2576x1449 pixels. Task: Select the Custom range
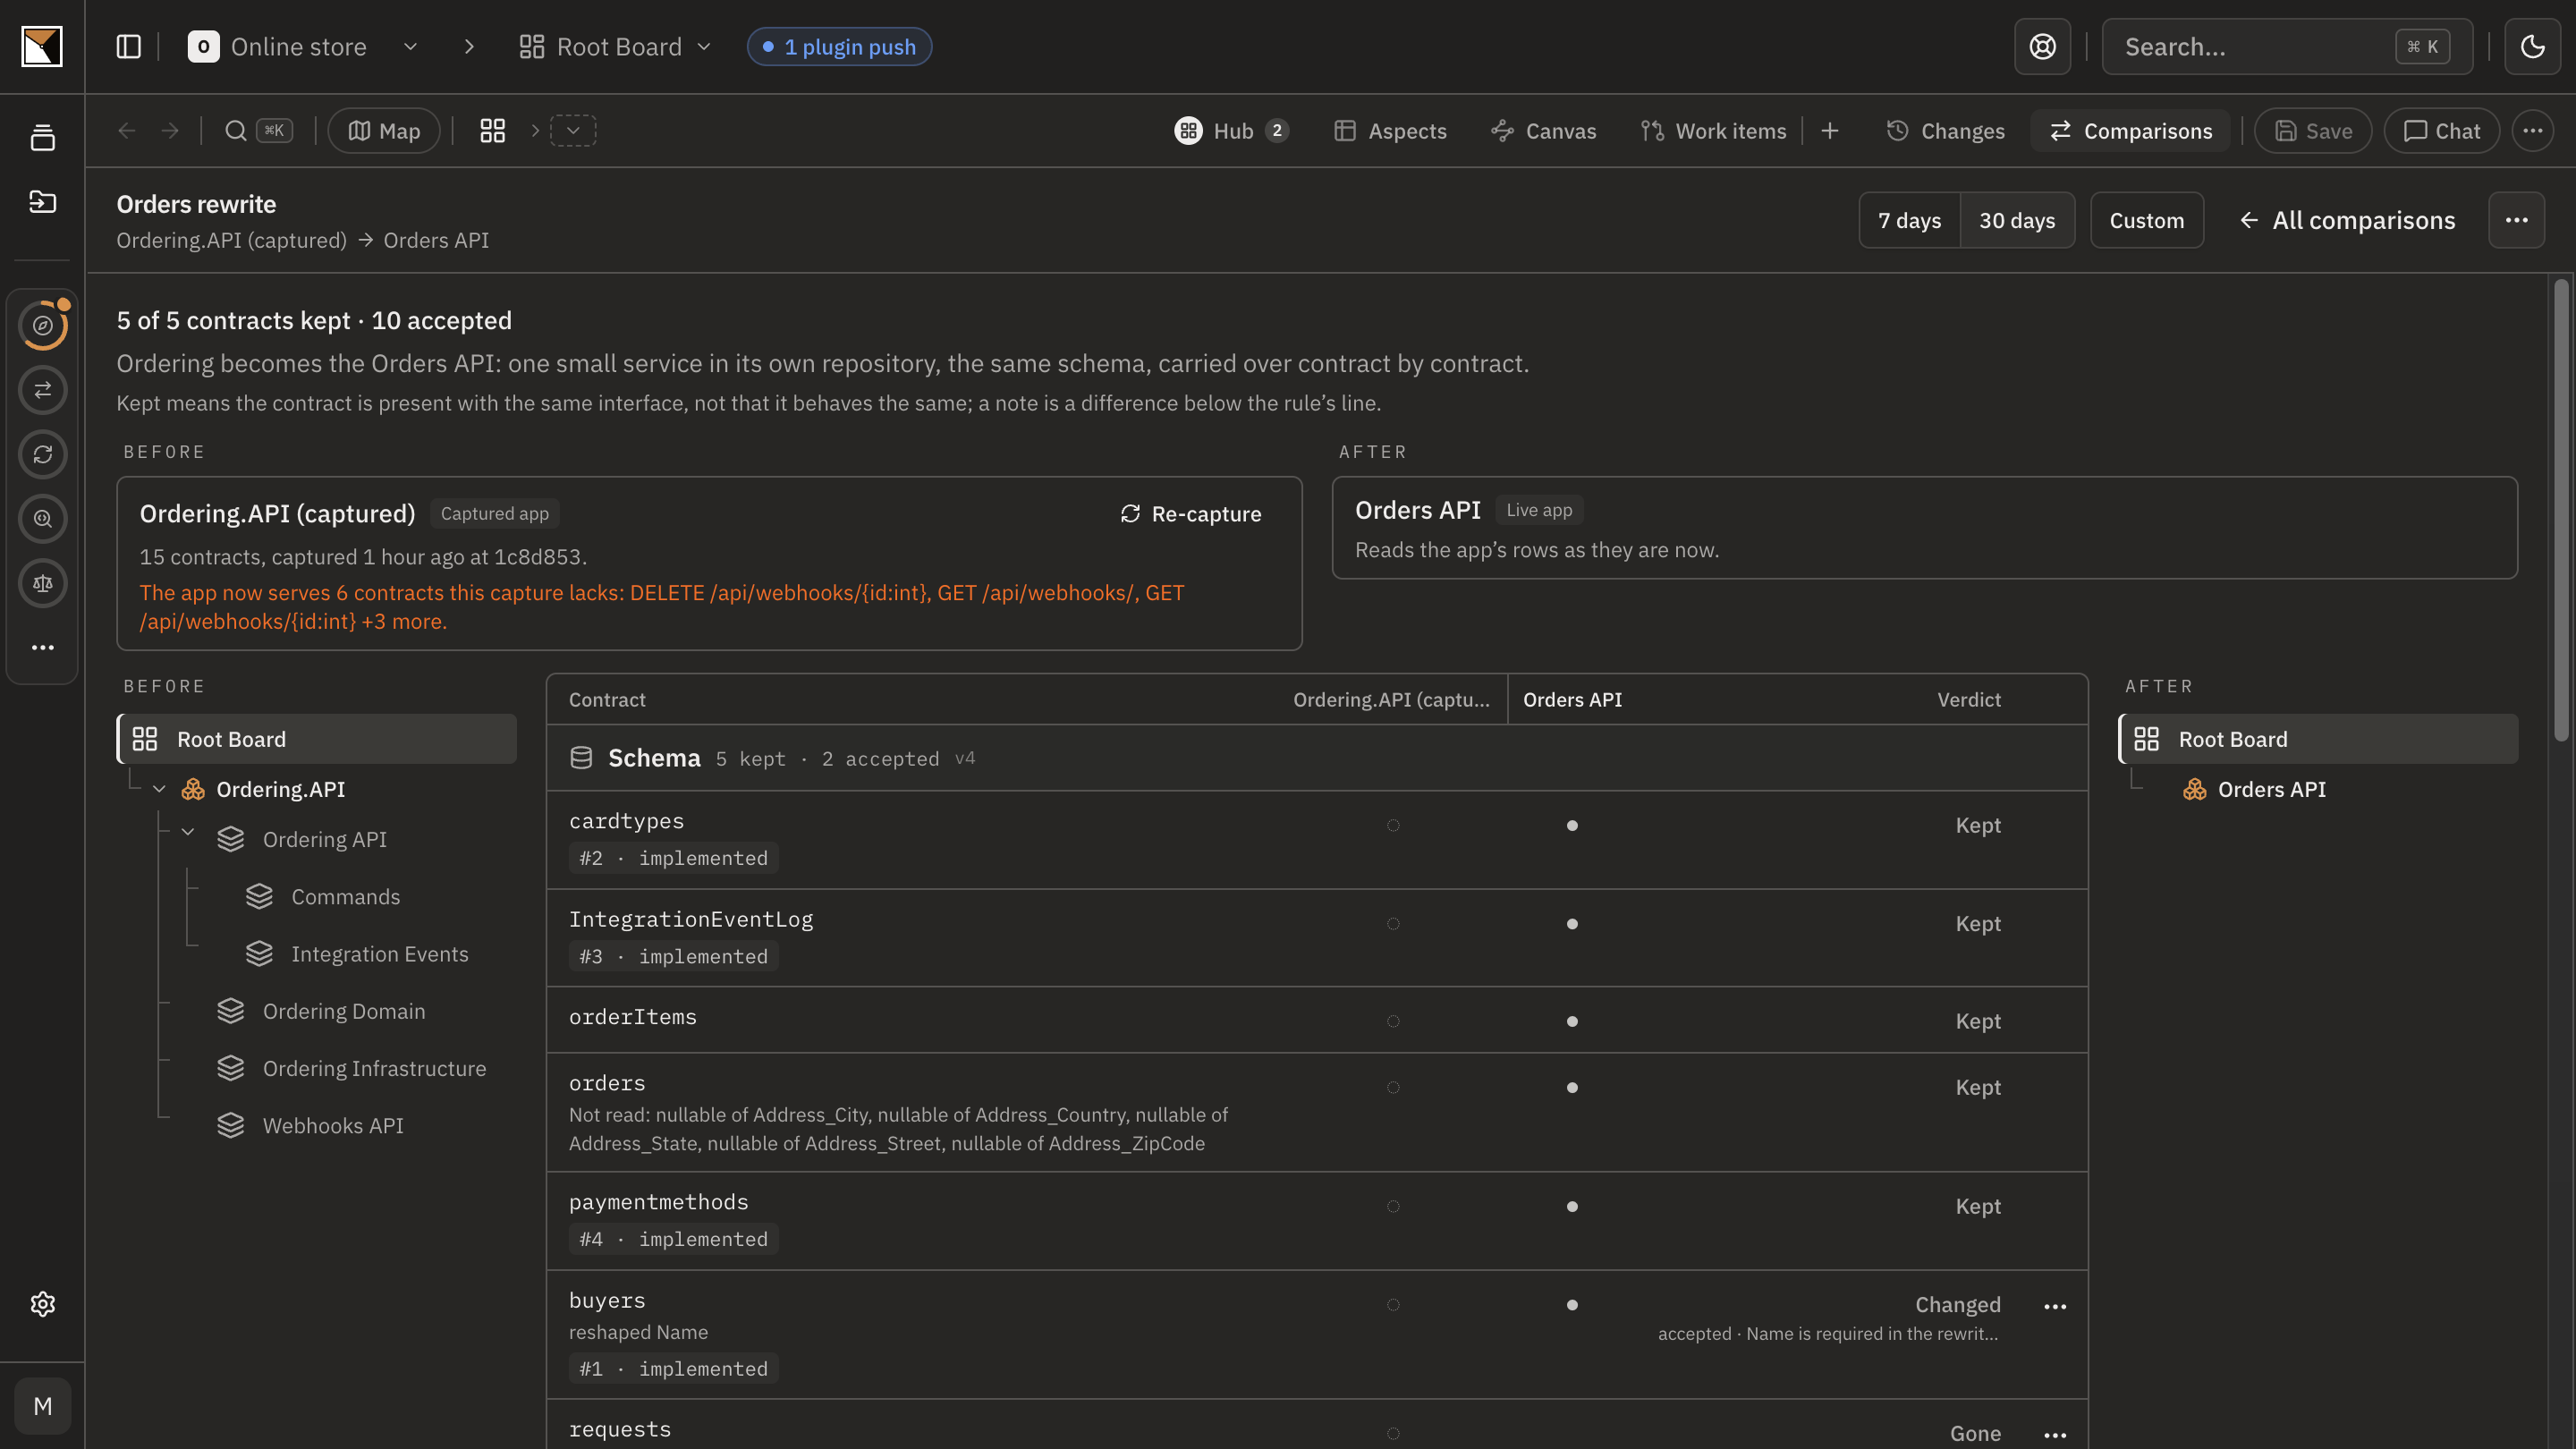point(2146,220)
